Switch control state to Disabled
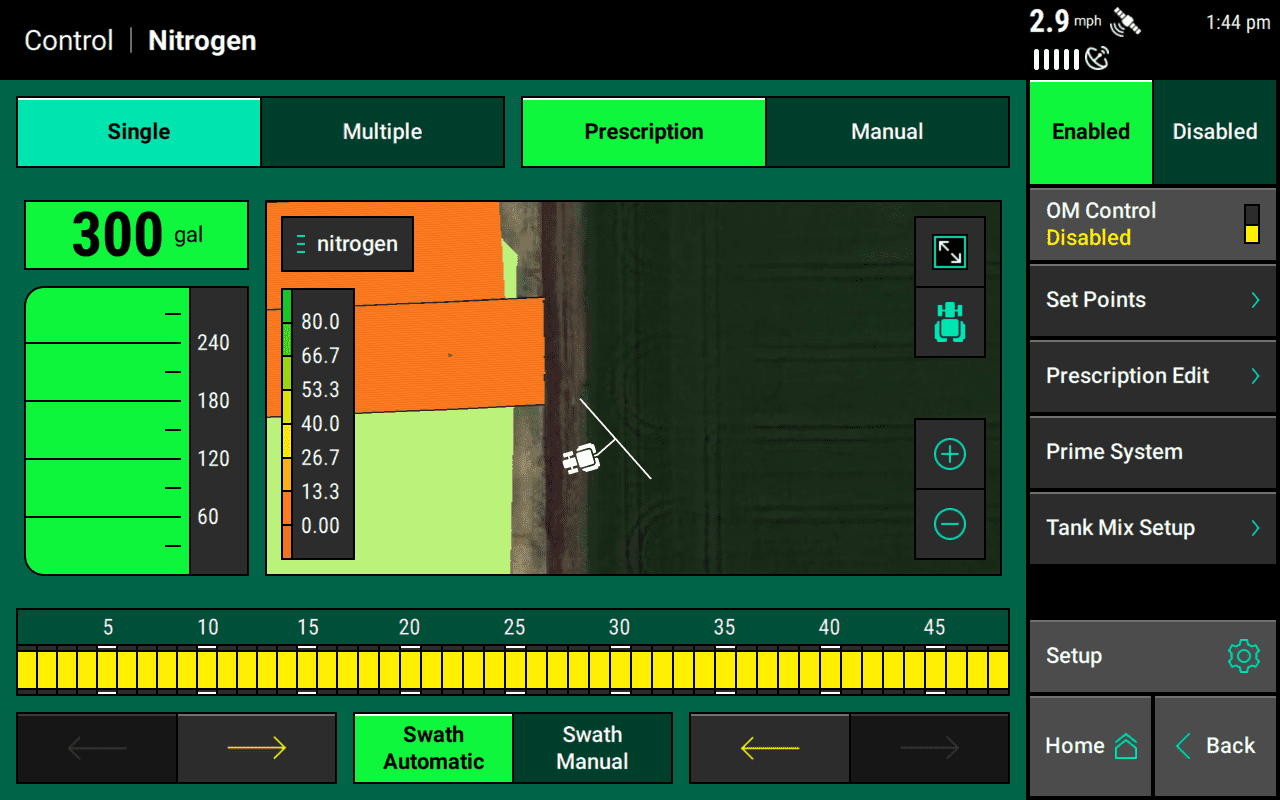The height and width of the screenshot is (800, 1280). [1214, 131]
